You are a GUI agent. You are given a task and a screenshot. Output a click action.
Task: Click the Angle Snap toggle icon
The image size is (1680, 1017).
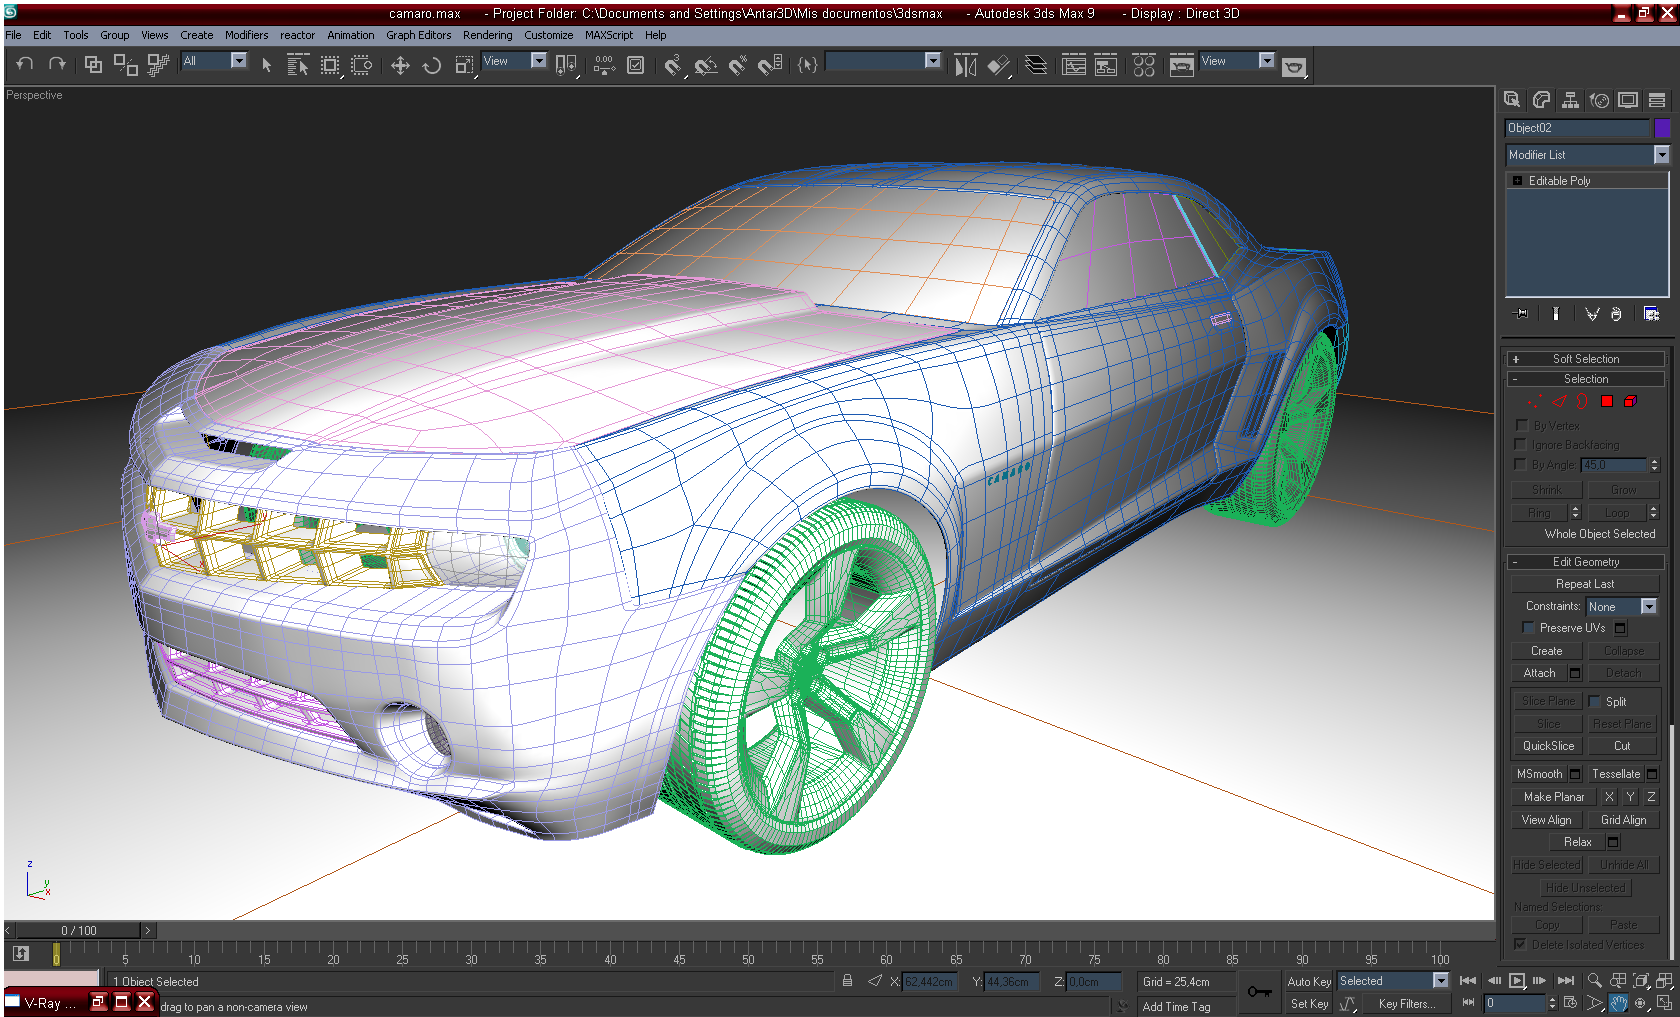pos(706,65)
